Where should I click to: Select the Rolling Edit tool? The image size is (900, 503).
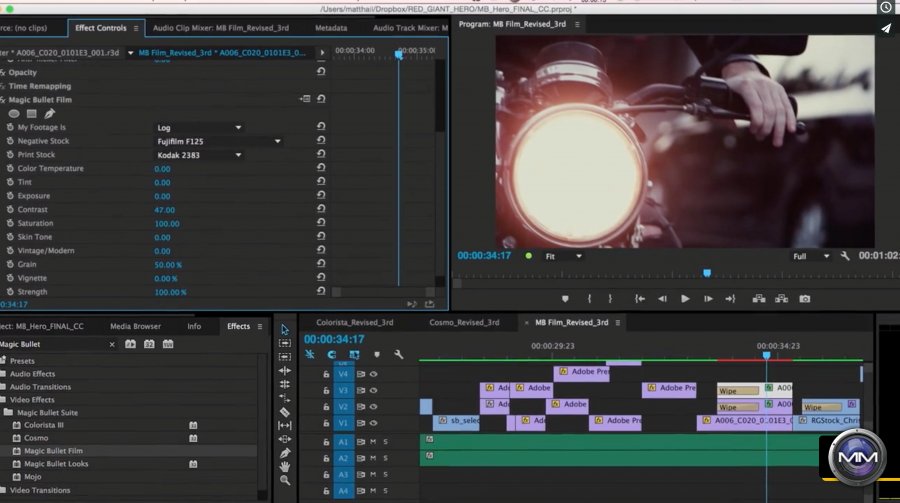coord(285,384)
